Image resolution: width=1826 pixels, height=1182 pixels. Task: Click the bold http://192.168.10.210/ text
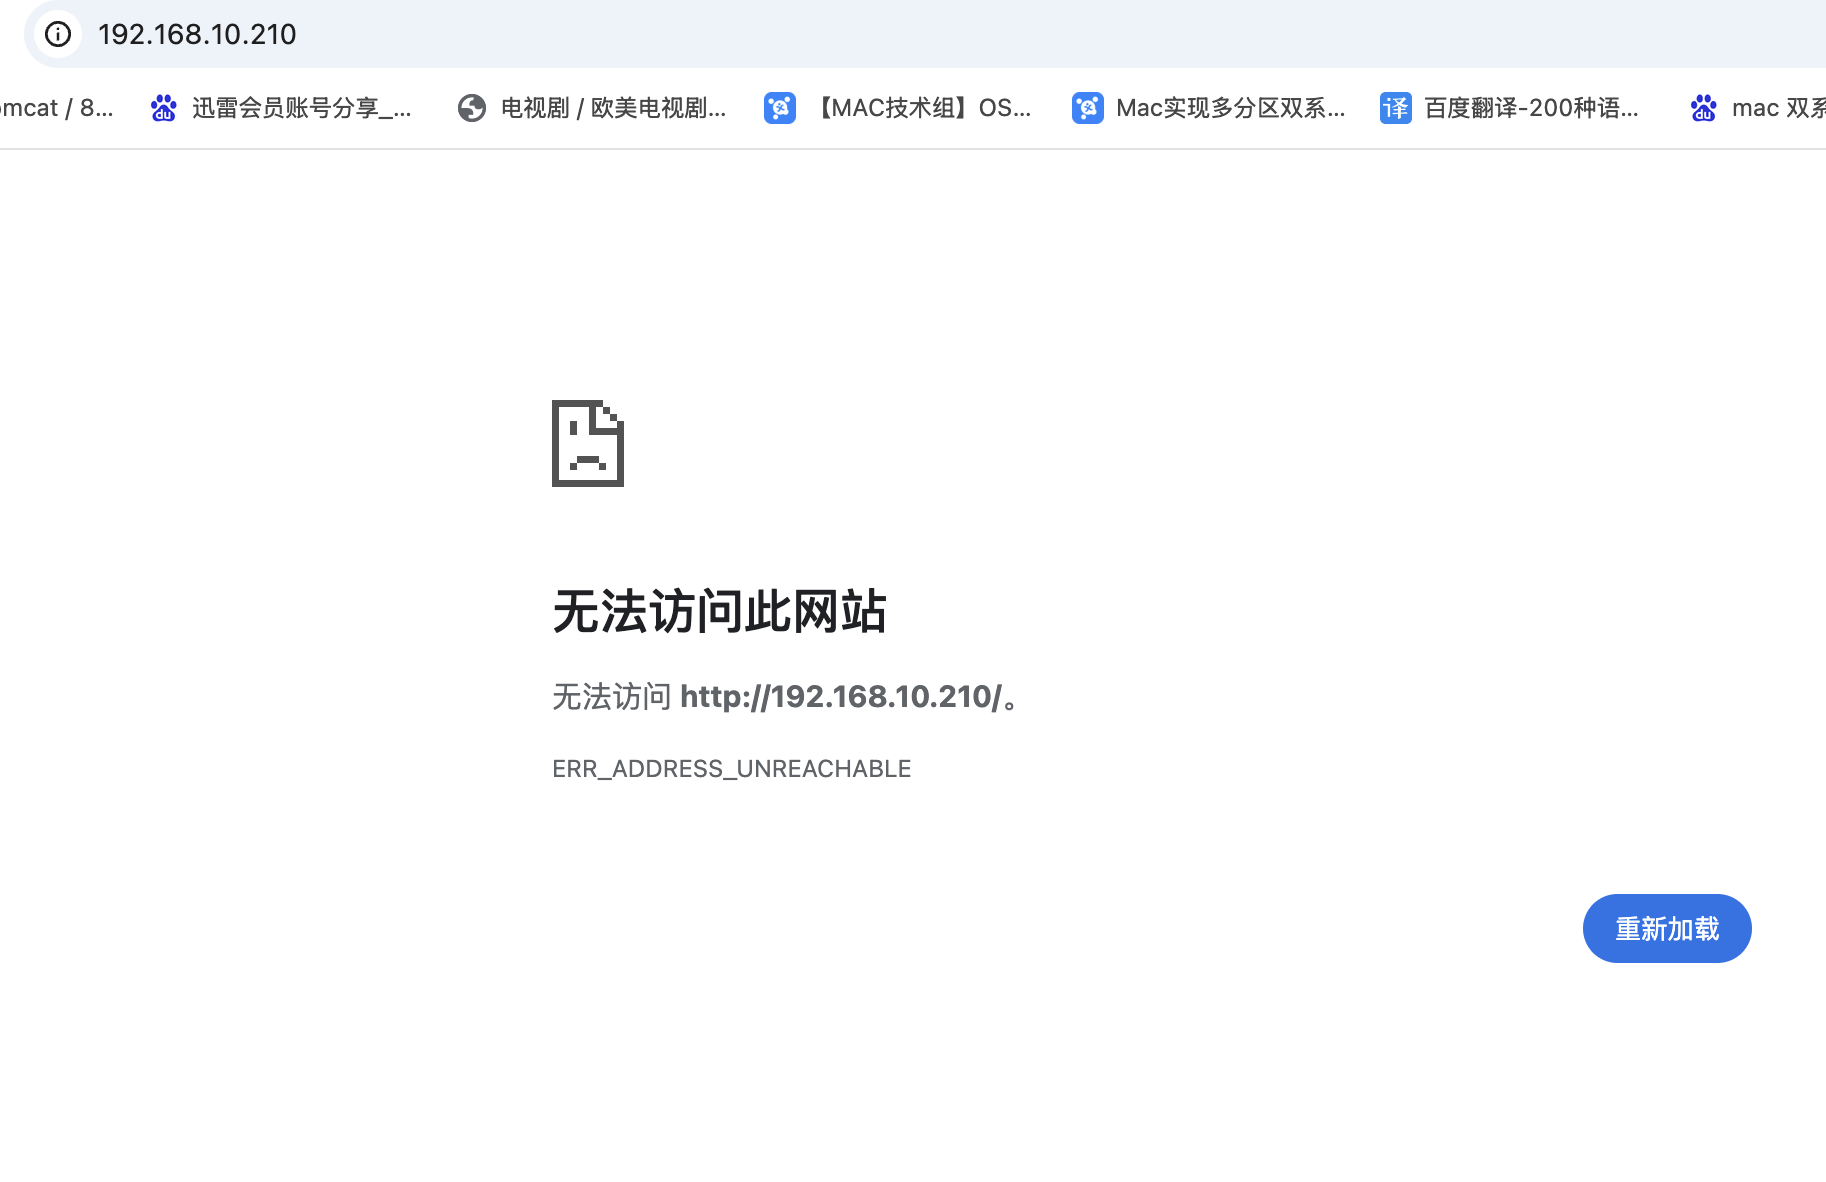tap(841, 696)
